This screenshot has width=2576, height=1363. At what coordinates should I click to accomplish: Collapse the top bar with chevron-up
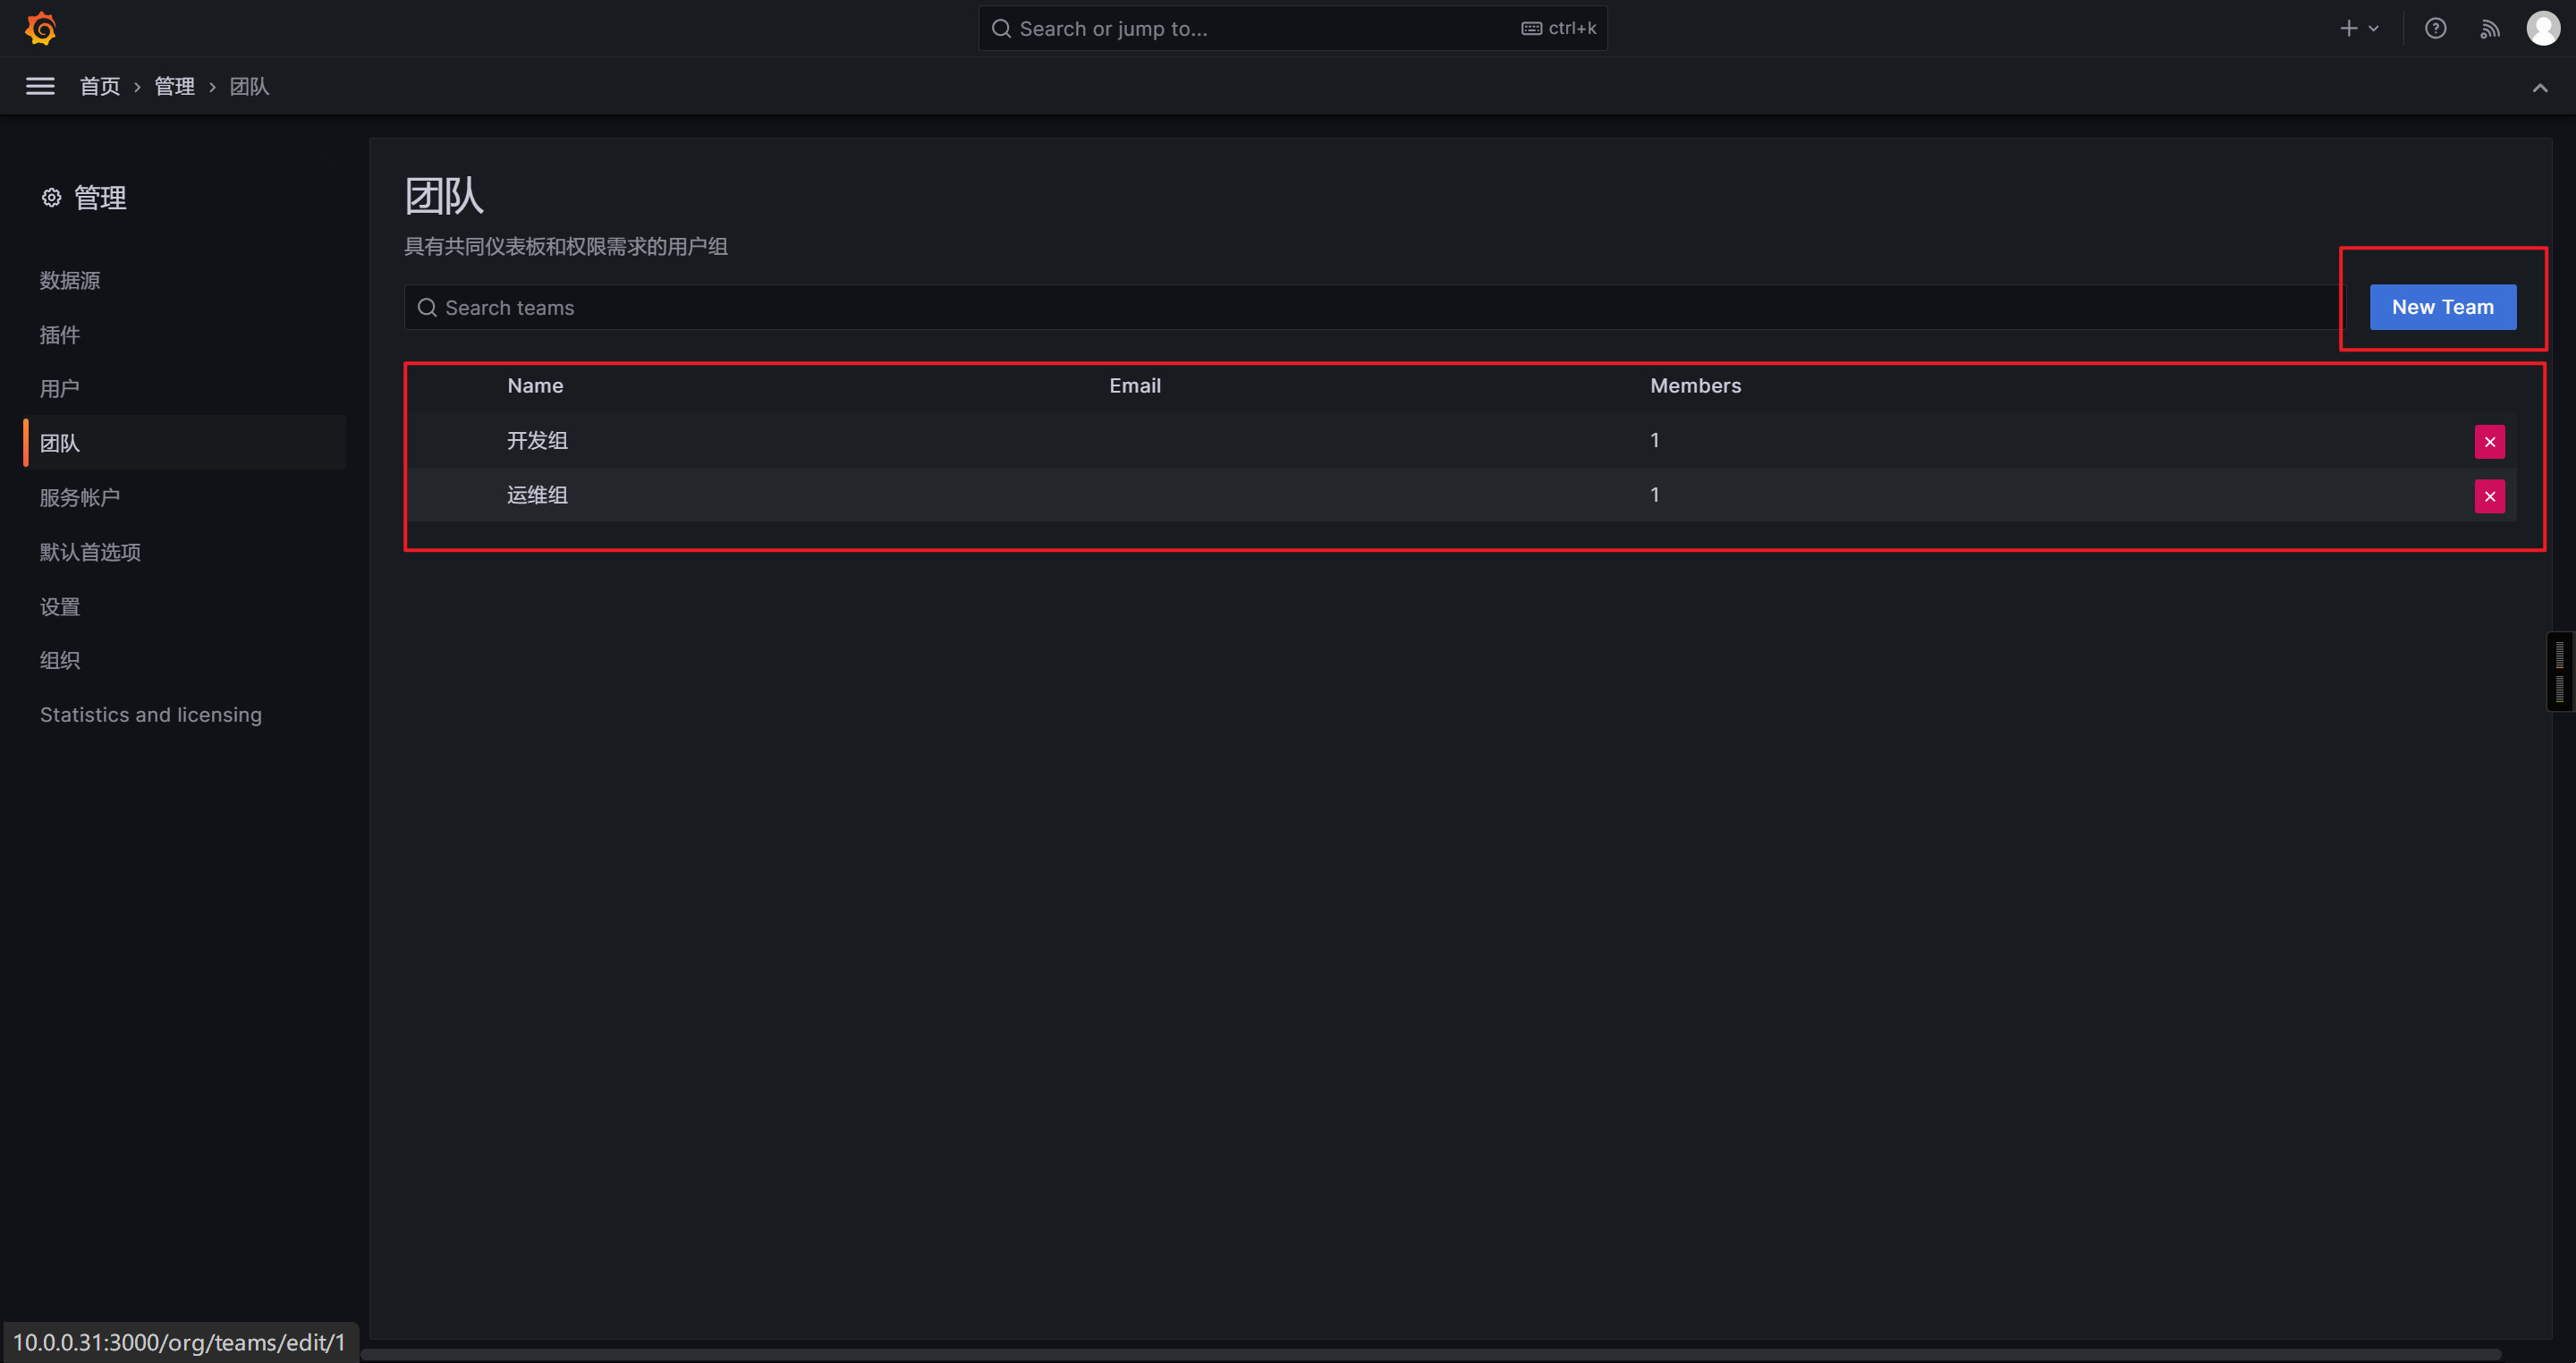[x=2540, y=88]
